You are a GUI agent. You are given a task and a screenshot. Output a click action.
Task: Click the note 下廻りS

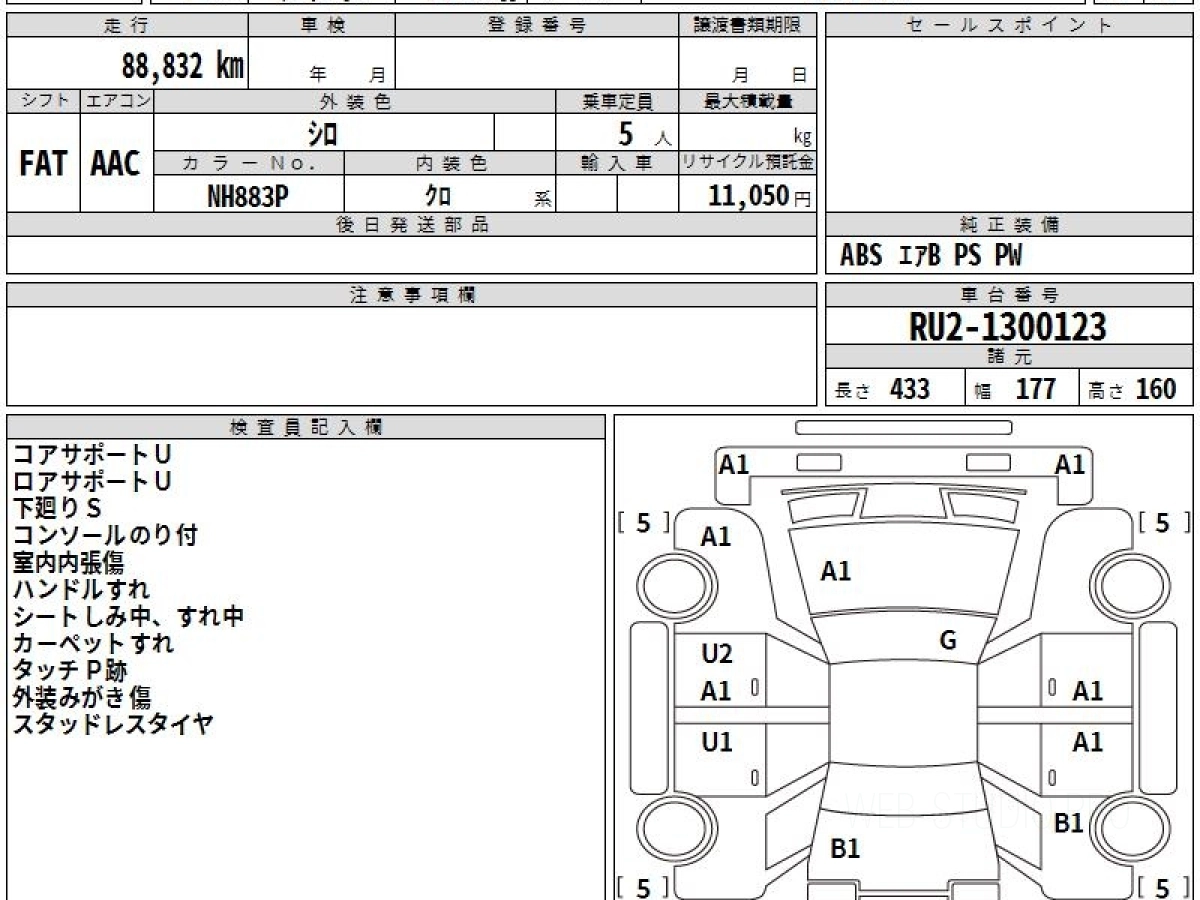tap(57, 509)
